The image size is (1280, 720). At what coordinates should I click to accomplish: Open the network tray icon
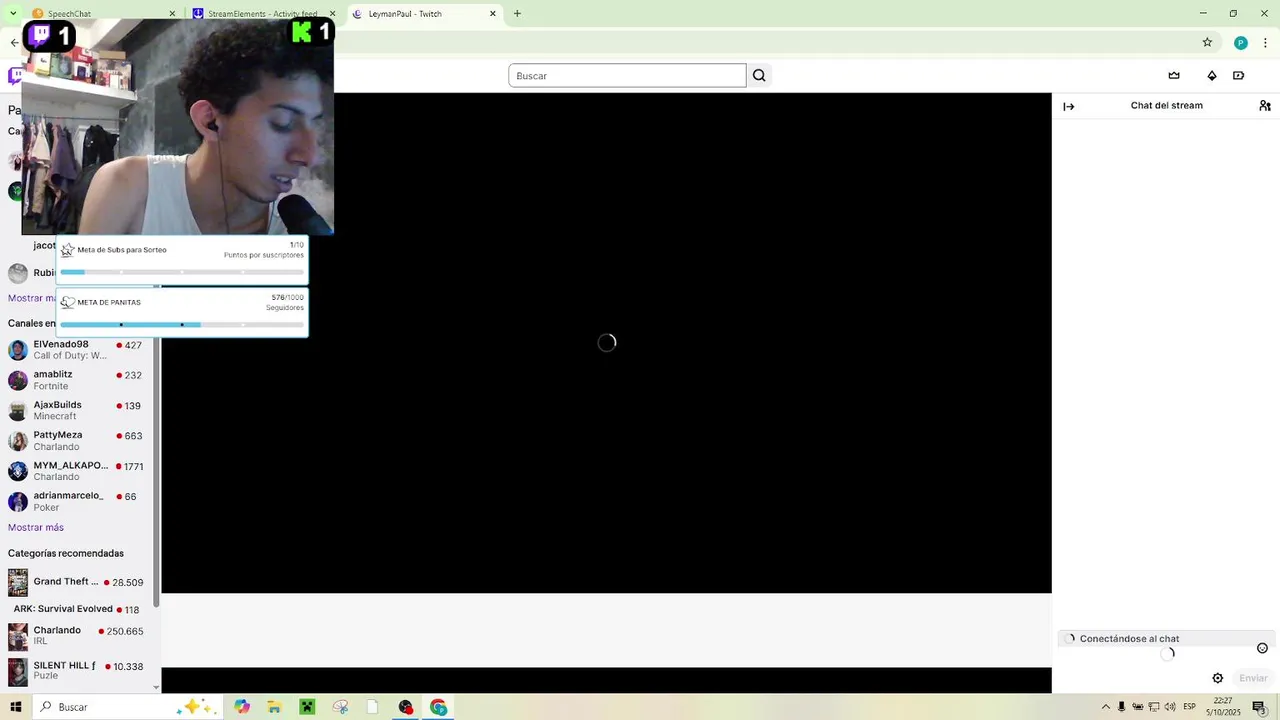pos(1153,707)
